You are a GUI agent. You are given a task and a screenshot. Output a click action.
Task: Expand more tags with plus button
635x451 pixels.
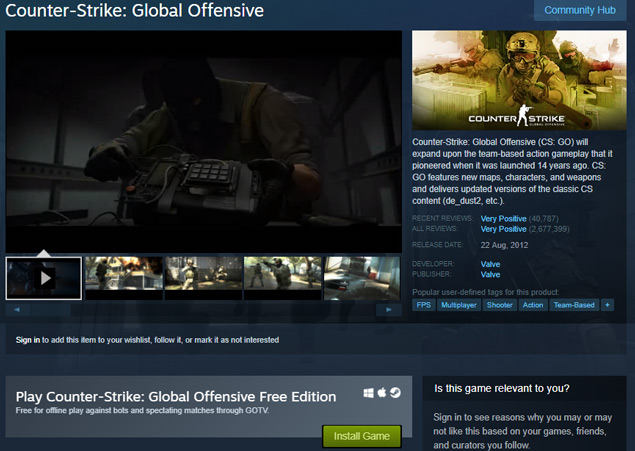607,305
